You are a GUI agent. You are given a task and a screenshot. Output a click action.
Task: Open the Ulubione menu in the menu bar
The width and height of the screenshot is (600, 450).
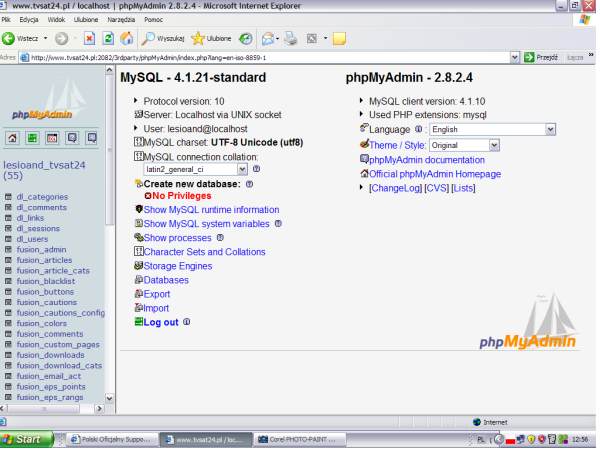(86, 20)
